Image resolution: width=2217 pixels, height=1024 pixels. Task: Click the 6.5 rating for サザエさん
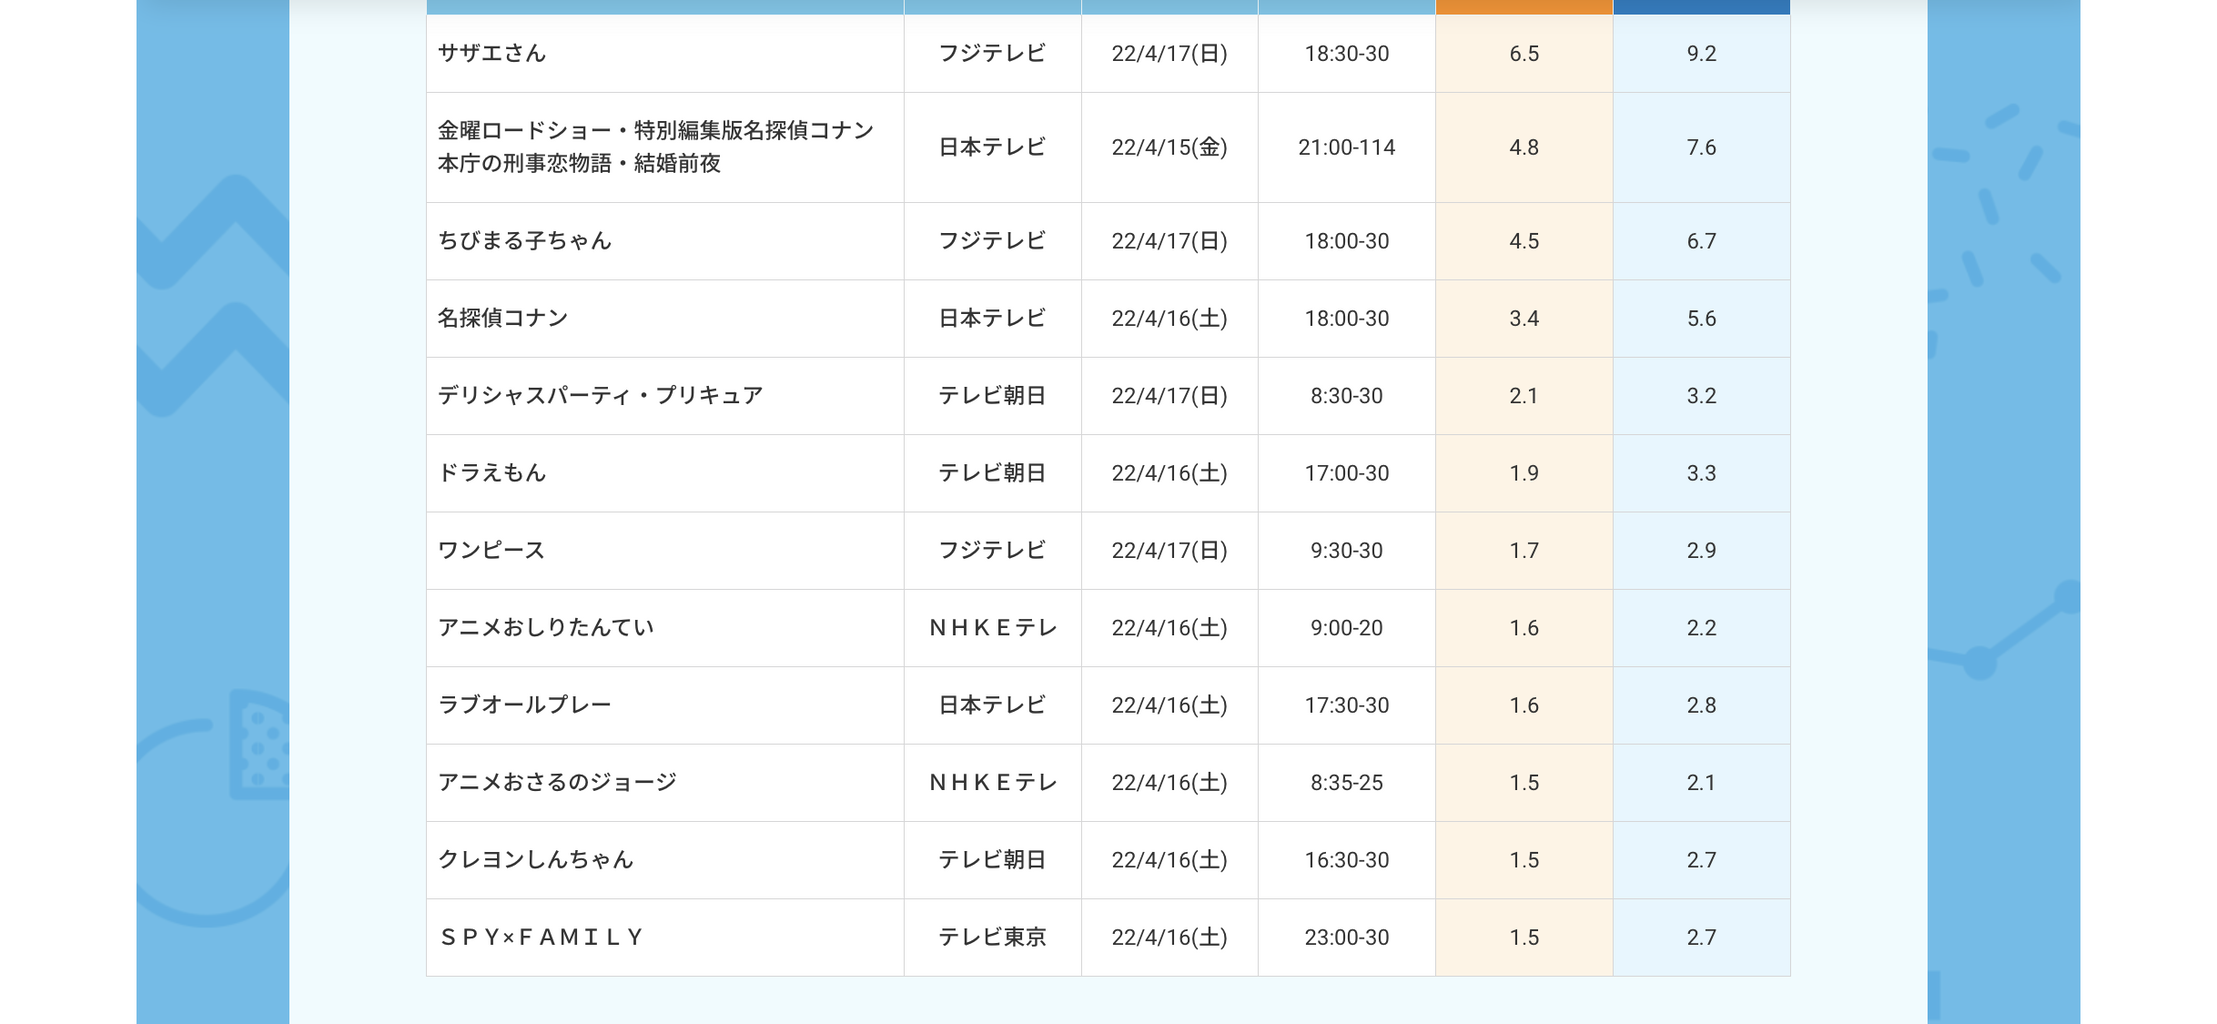(1524, 53)
